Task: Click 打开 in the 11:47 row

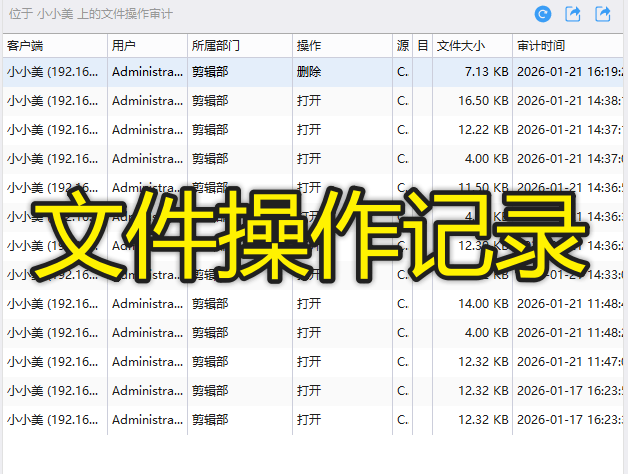Action: pyautogui.click(x=309, y=362)
